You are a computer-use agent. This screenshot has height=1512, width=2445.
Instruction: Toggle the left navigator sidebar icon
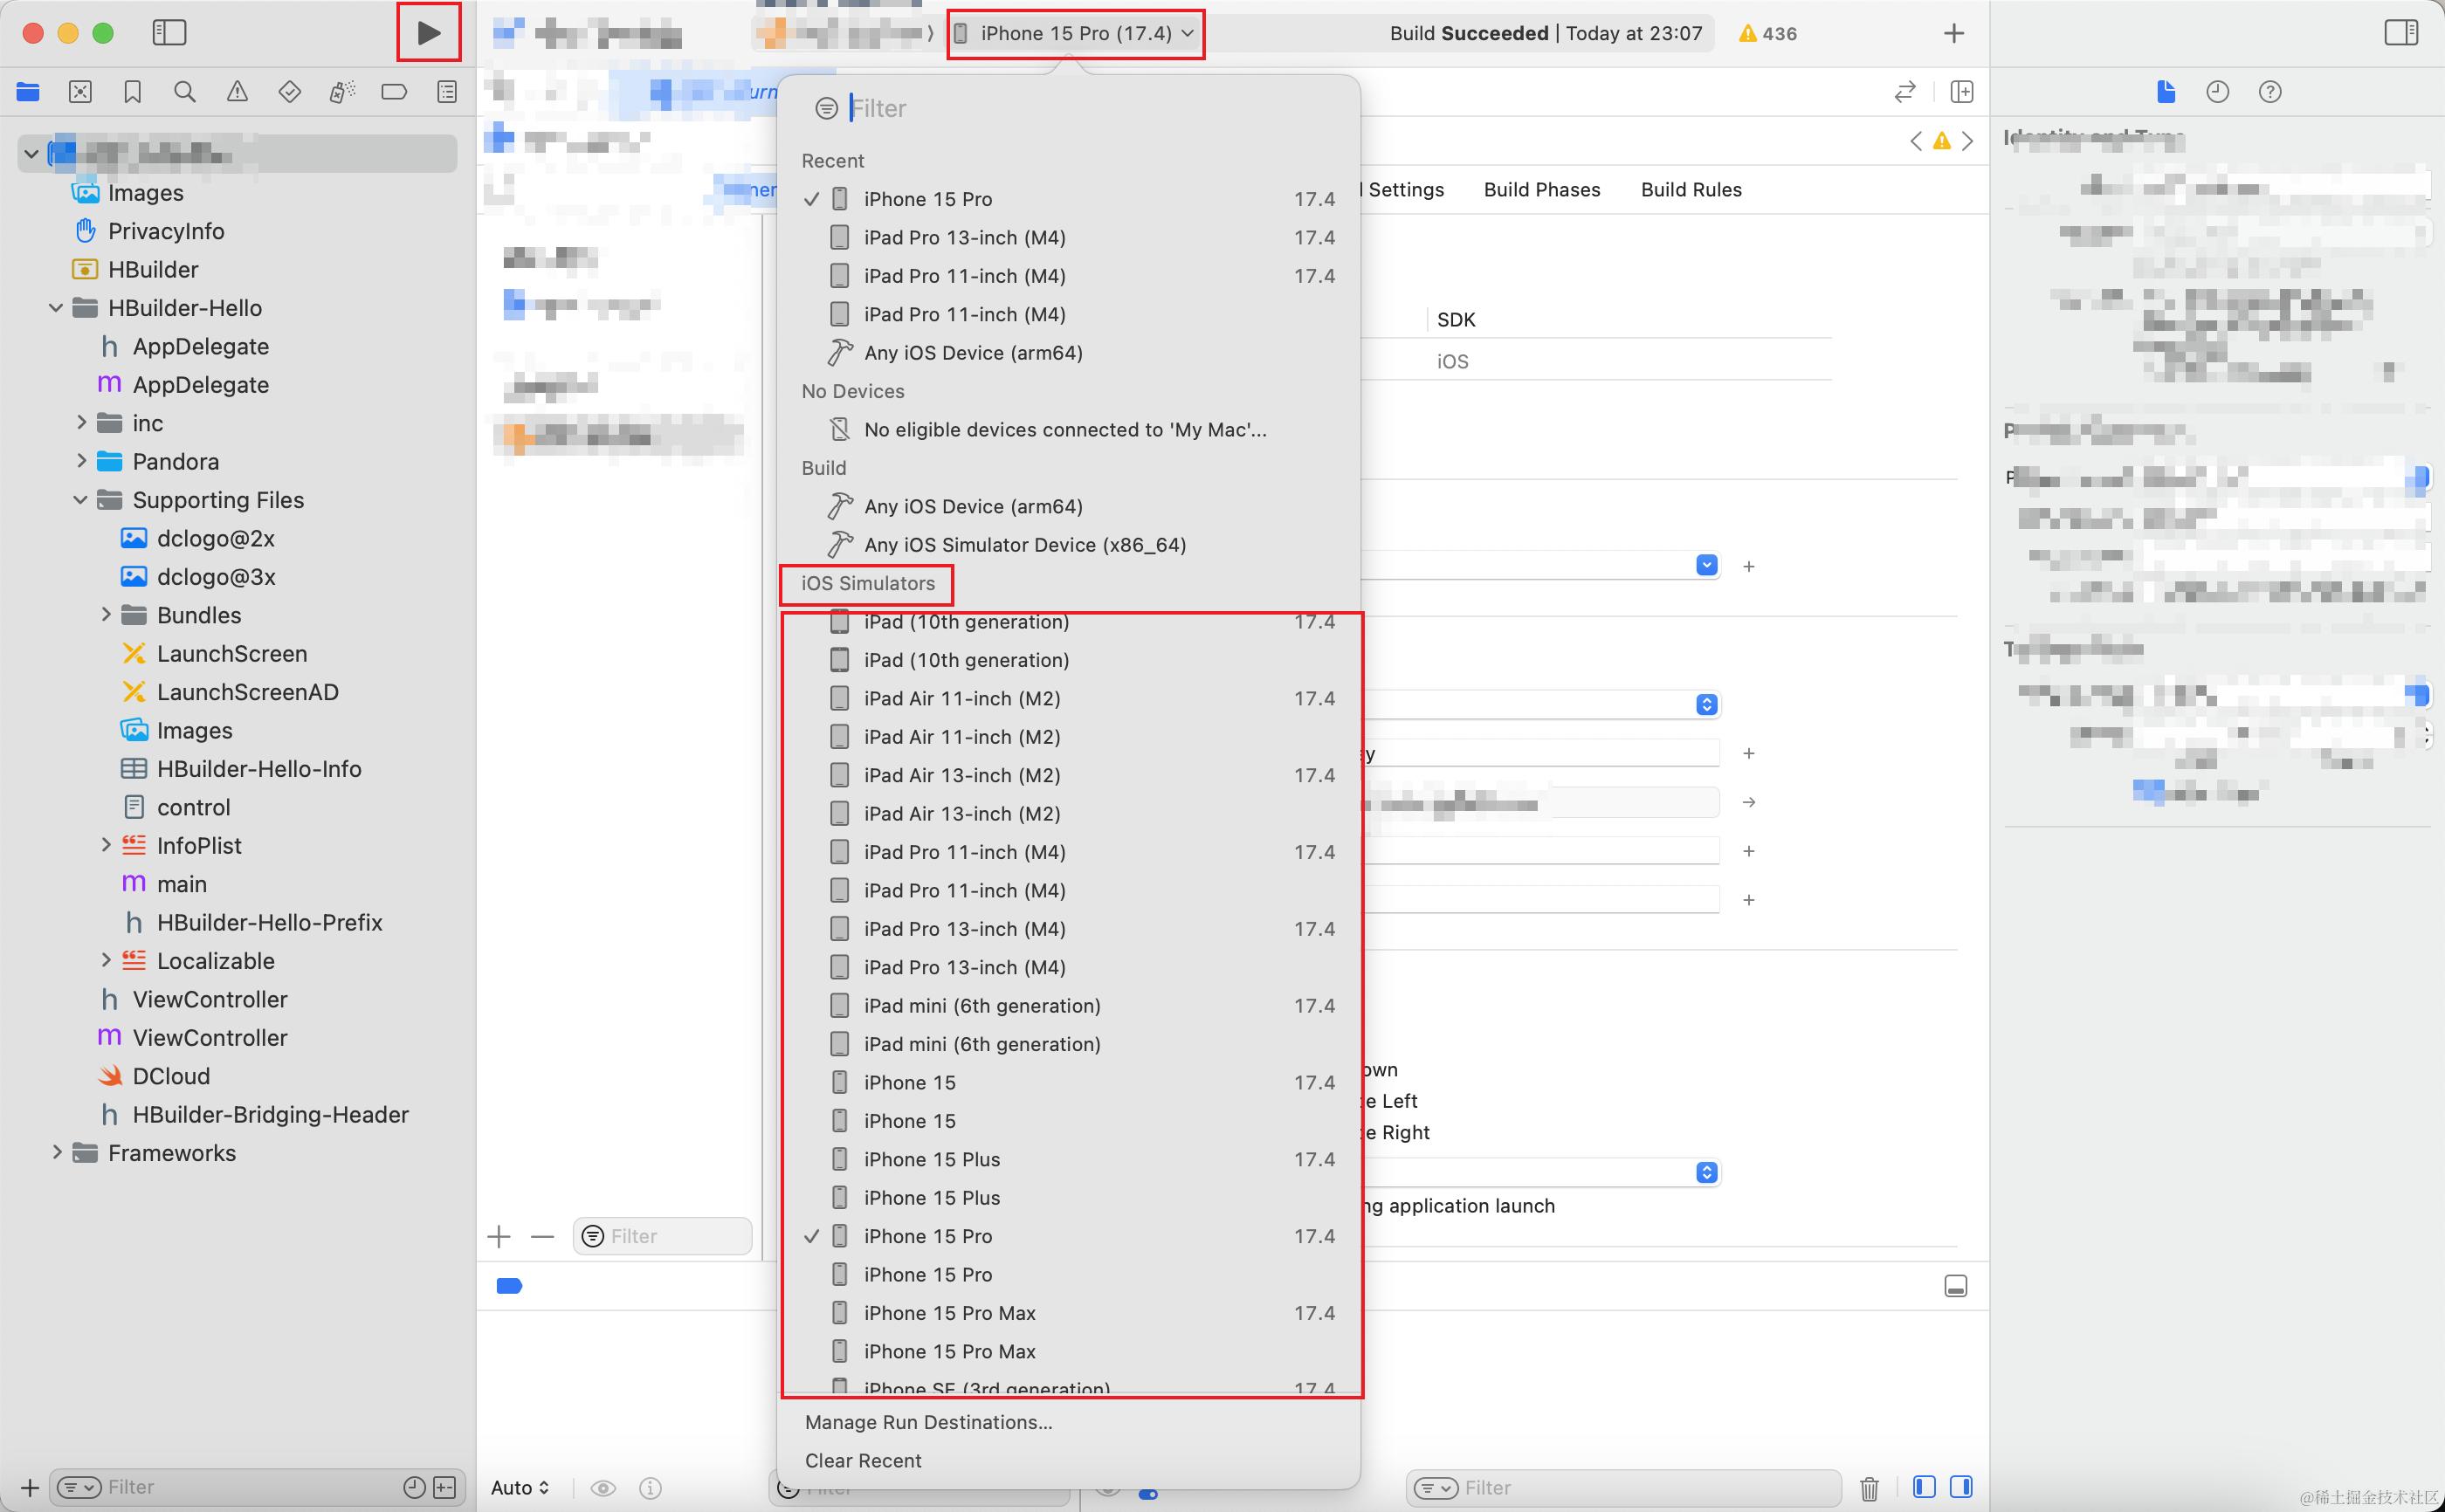tap(169, 33)
